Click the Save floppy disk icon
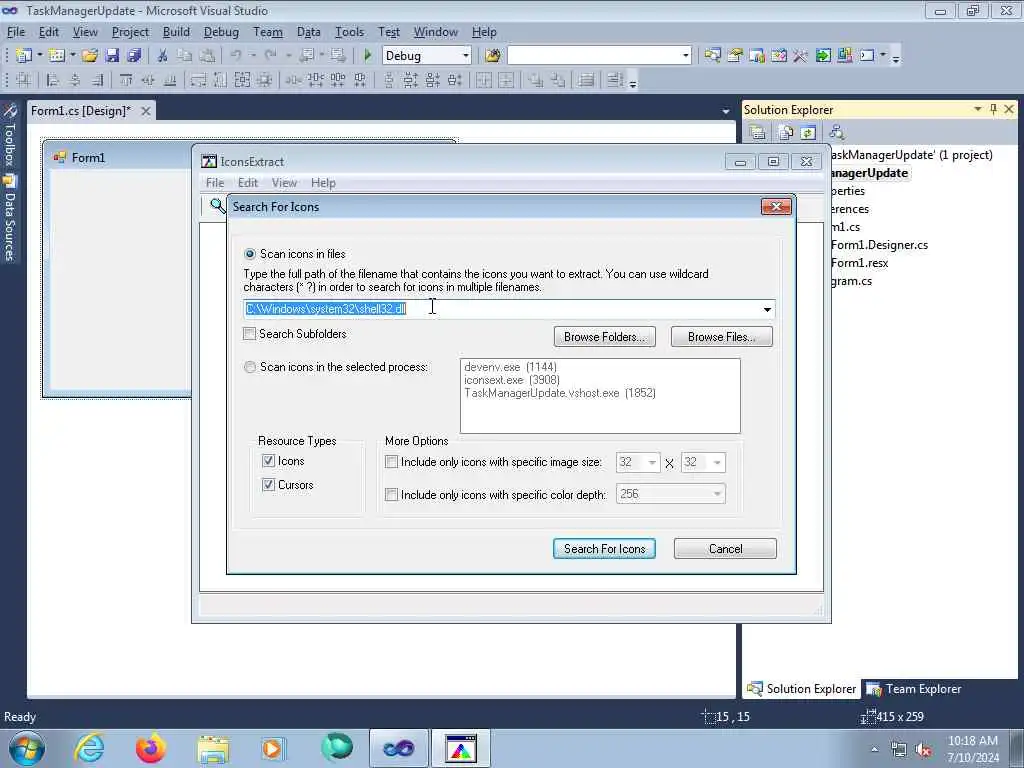The width and height of the screenshot is (1024, 768). pyautogui.click(x=112, y=56)
